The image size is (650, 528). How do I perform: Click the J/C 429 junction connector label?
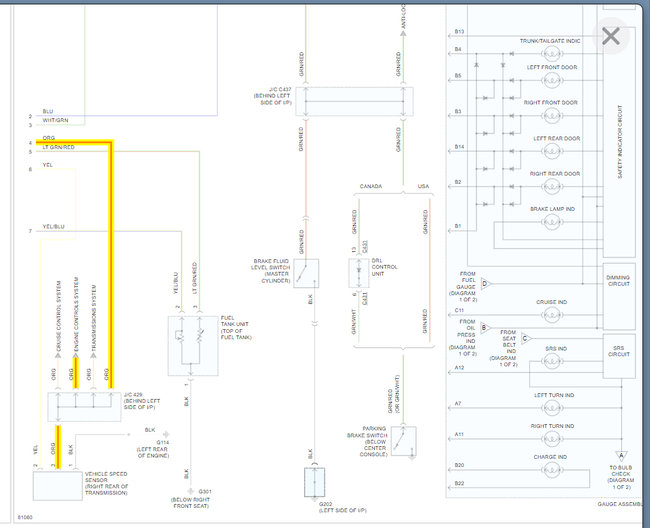141,401
